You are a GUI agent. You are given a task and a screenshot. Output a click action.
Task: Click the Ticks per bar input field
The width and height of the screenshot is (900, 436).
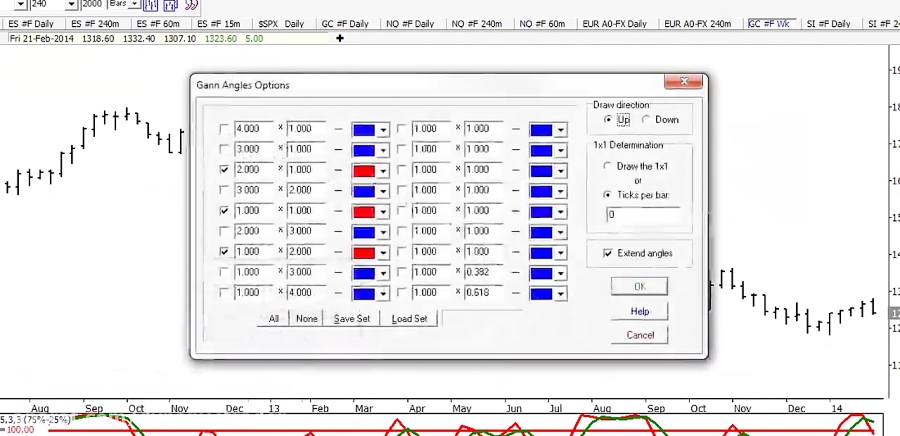(642, 215)
